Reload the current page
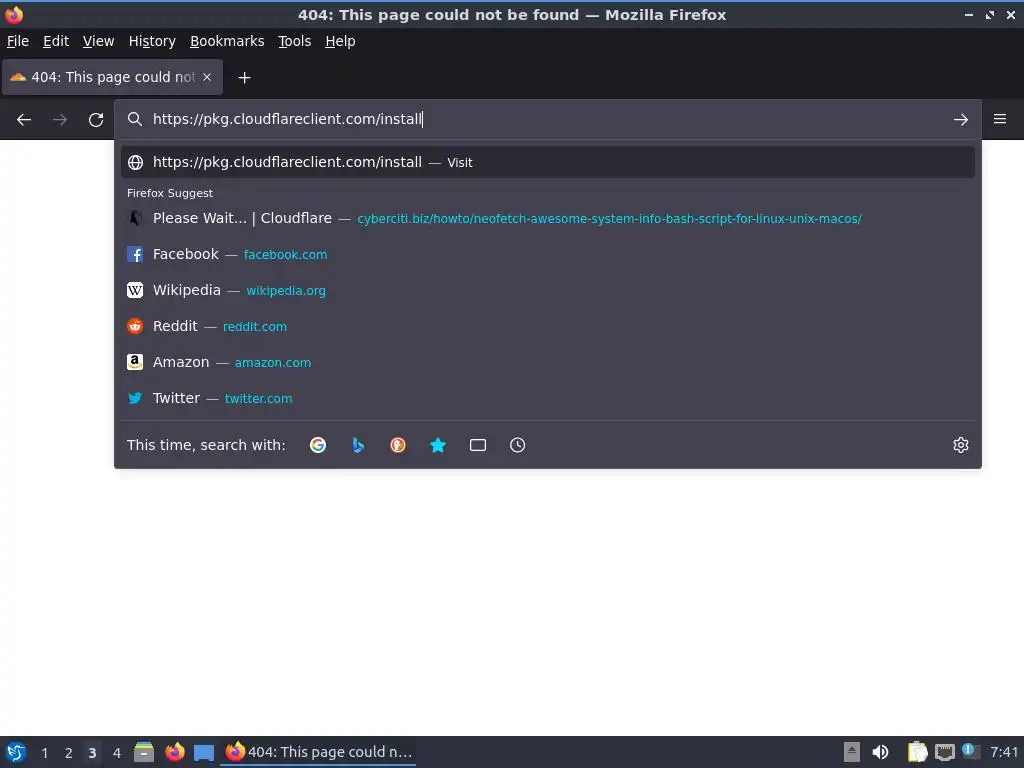1024x768 pixels. coord(96,120)
